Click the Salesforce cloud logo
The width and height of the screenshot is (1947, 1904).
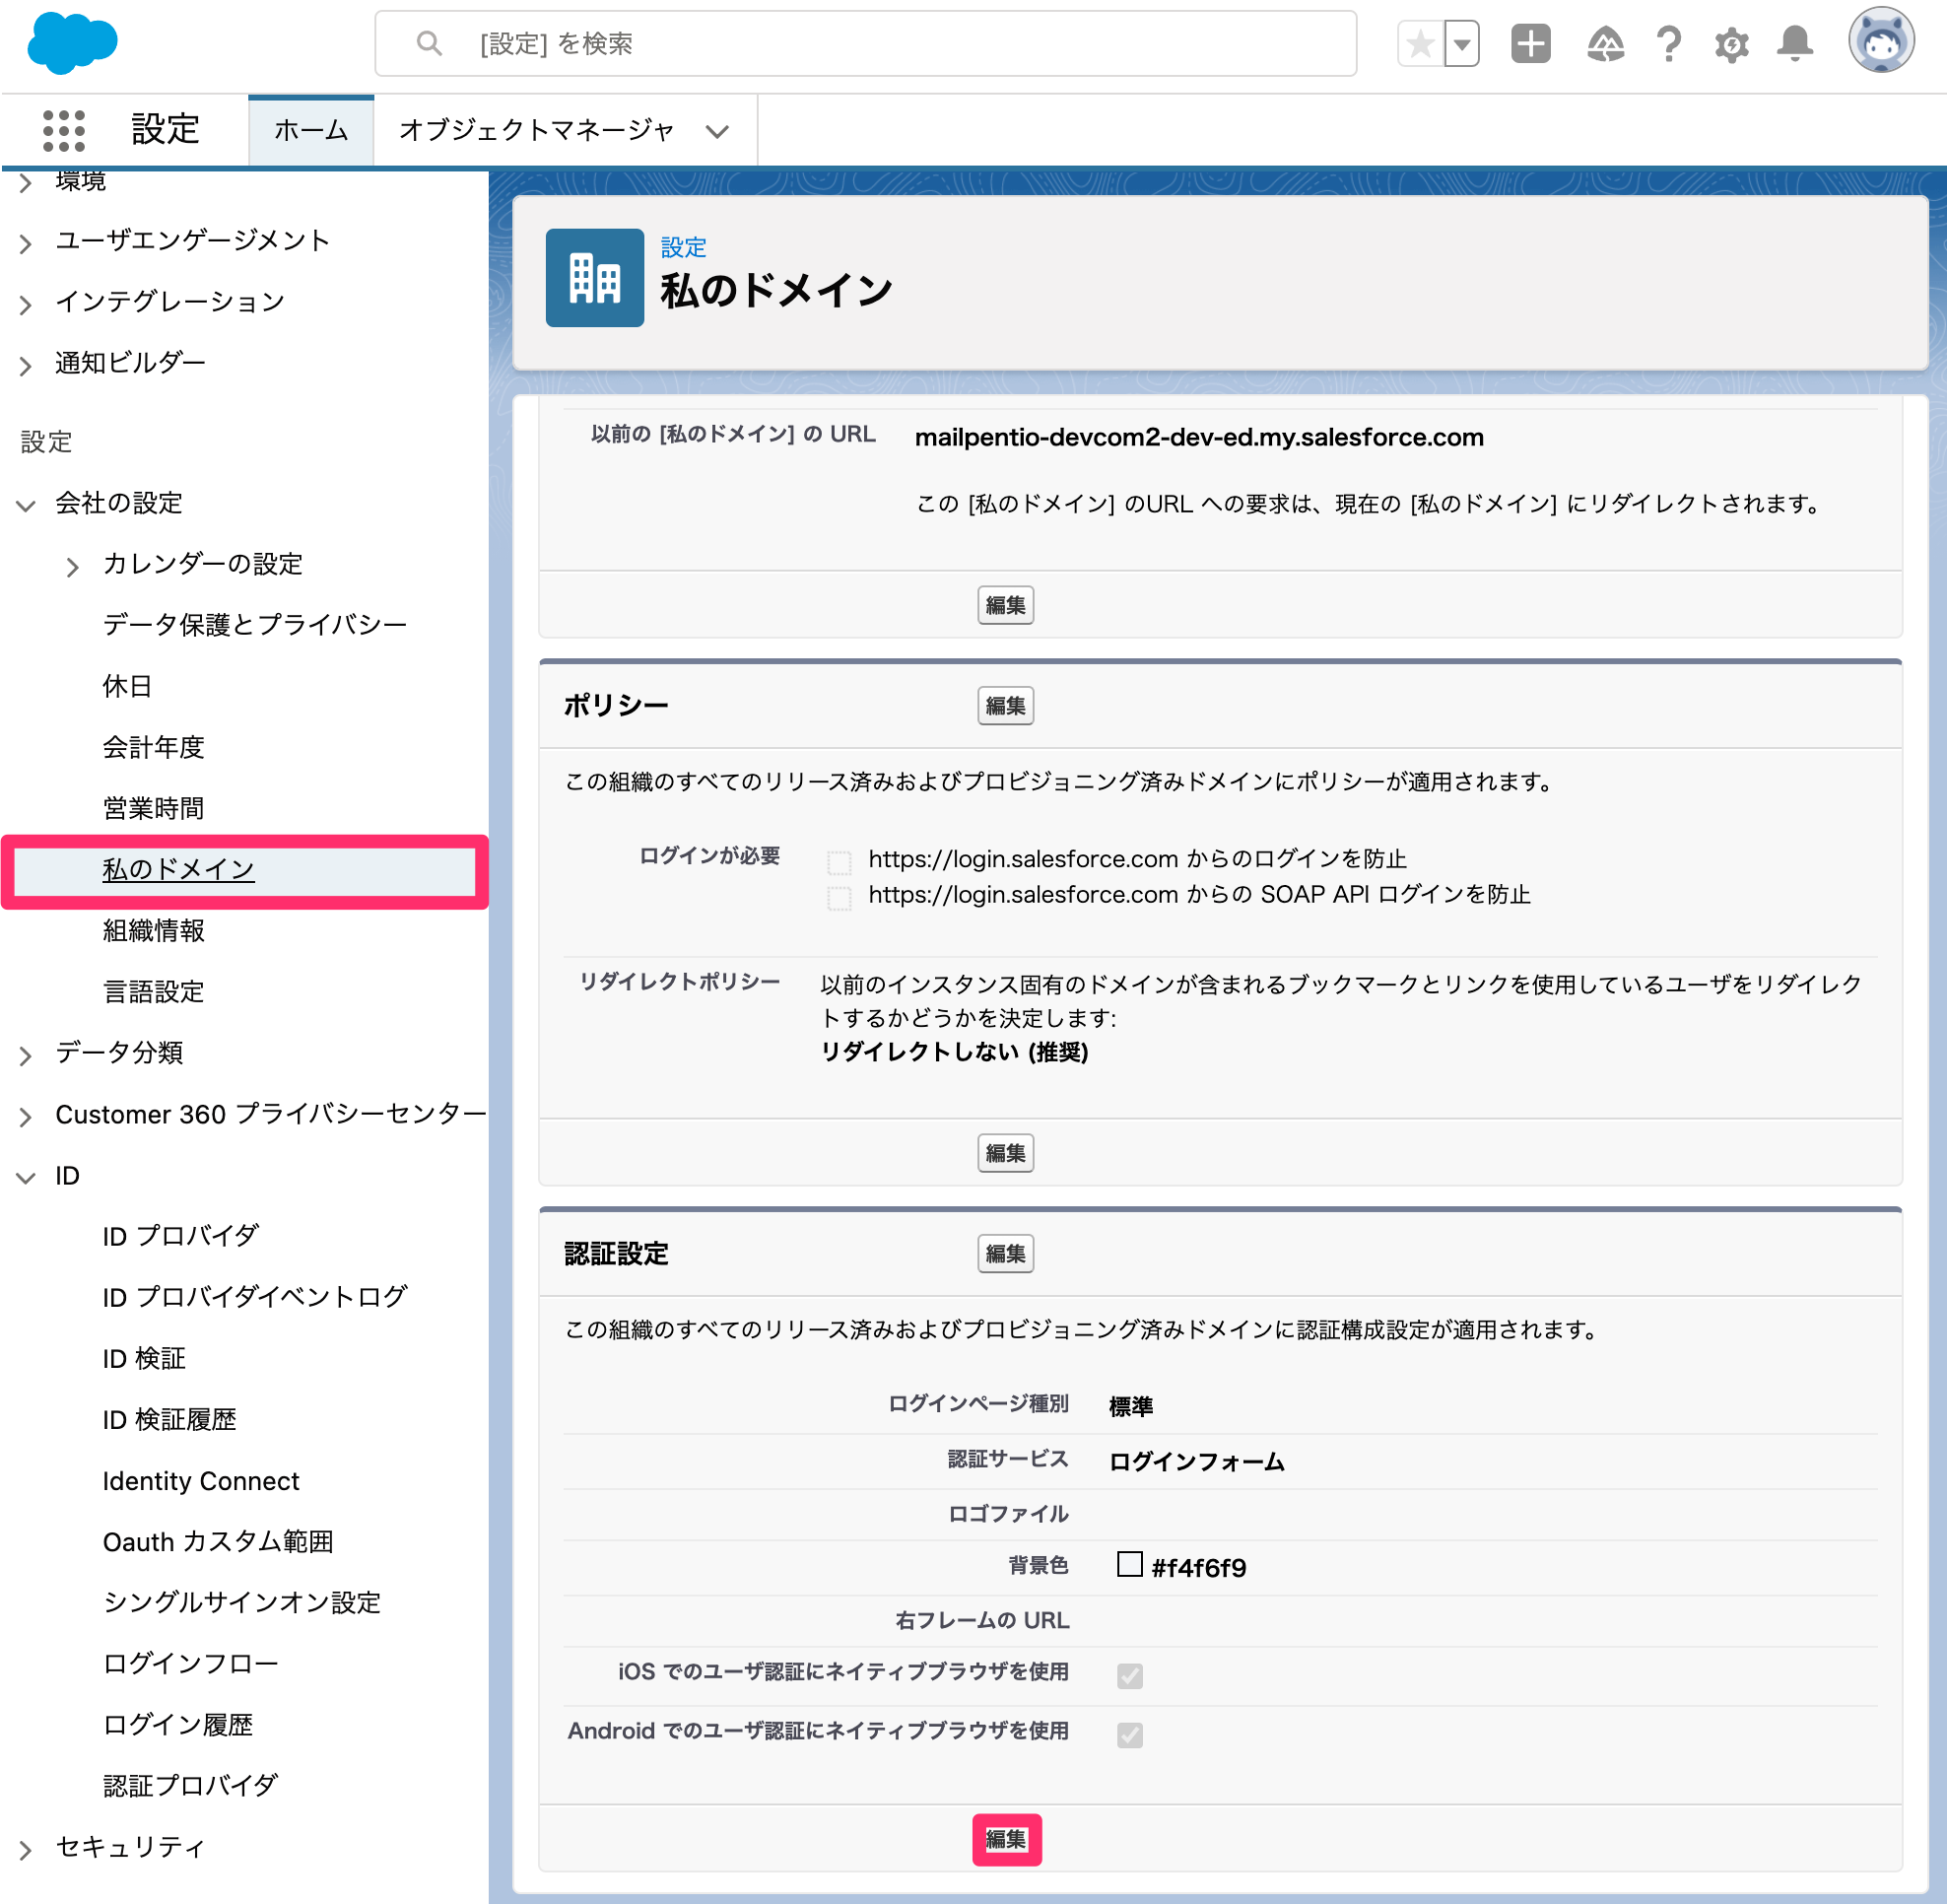(x=72, y=44)
